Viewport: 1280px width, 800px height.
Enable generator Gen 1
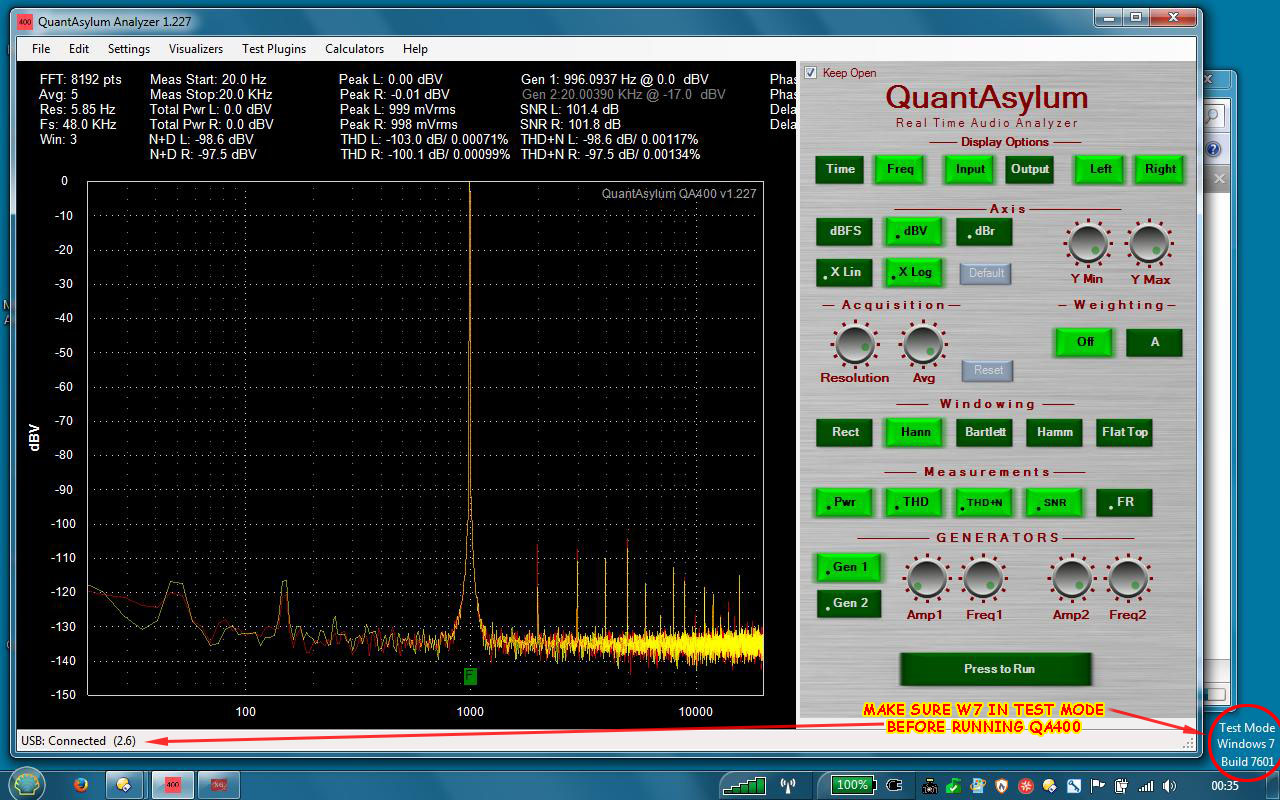[x=849, y=567]
